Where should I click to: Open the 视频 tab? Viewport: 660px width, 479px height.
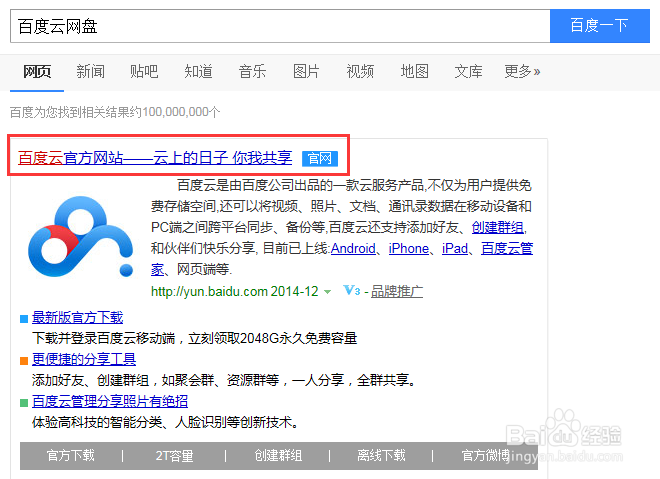click(360, 72)
